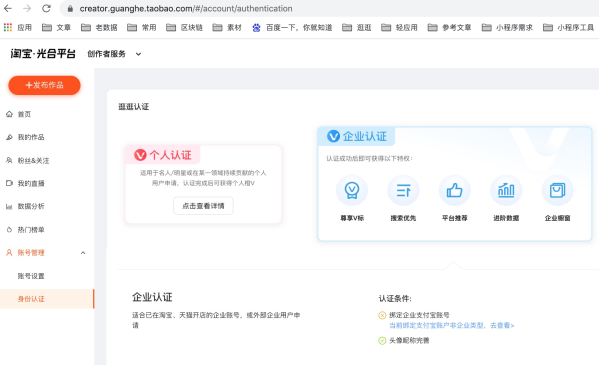Viewport: 599px width, 365px height.
Task: Open the 小程序需求 bookmark folder
Action: click(507, 28)
